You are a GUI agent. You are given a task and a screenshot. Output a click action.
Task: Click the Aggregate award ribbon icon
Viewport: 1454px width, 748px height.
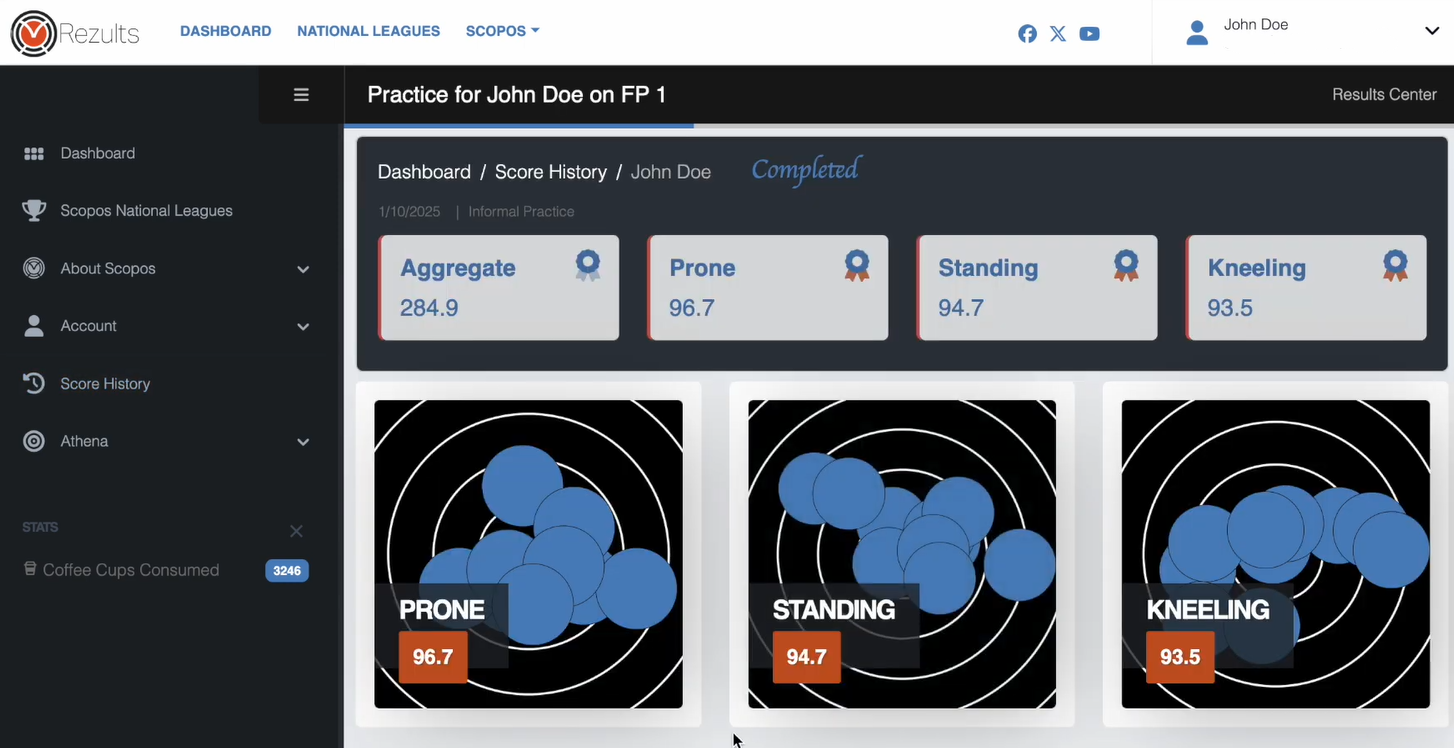(x=588, y=265)
